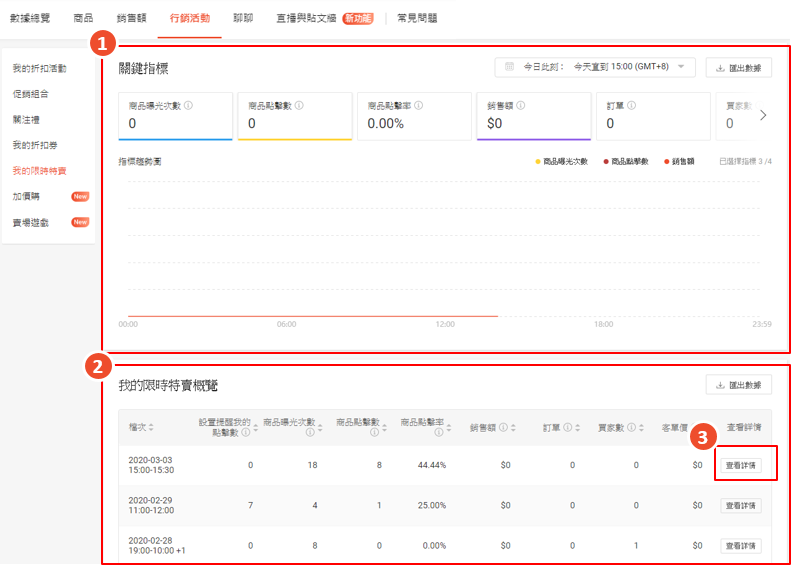The height and width of the screenshot is (565, 791).
Task: Sort table by 銷售額 column arrows
Action: point(512,427)
